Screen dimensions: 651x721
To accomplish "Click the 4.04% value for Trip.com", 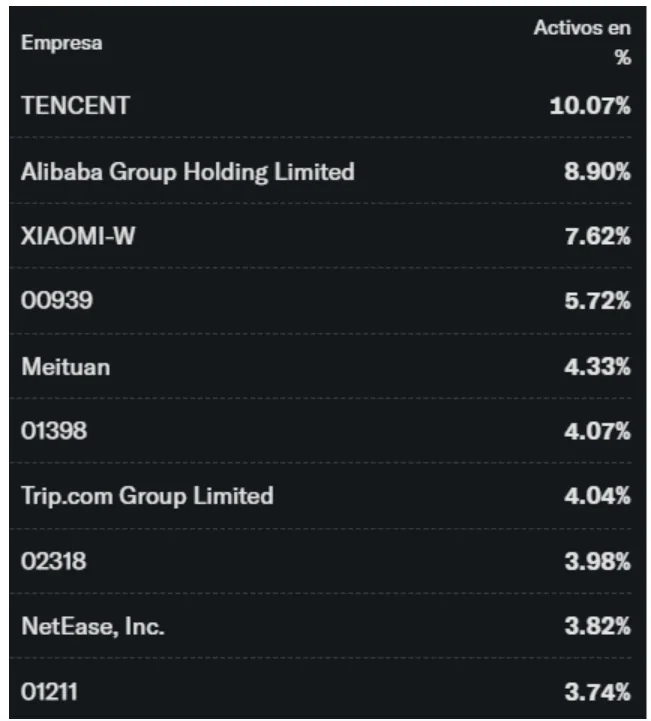I will tap(597, 496).
